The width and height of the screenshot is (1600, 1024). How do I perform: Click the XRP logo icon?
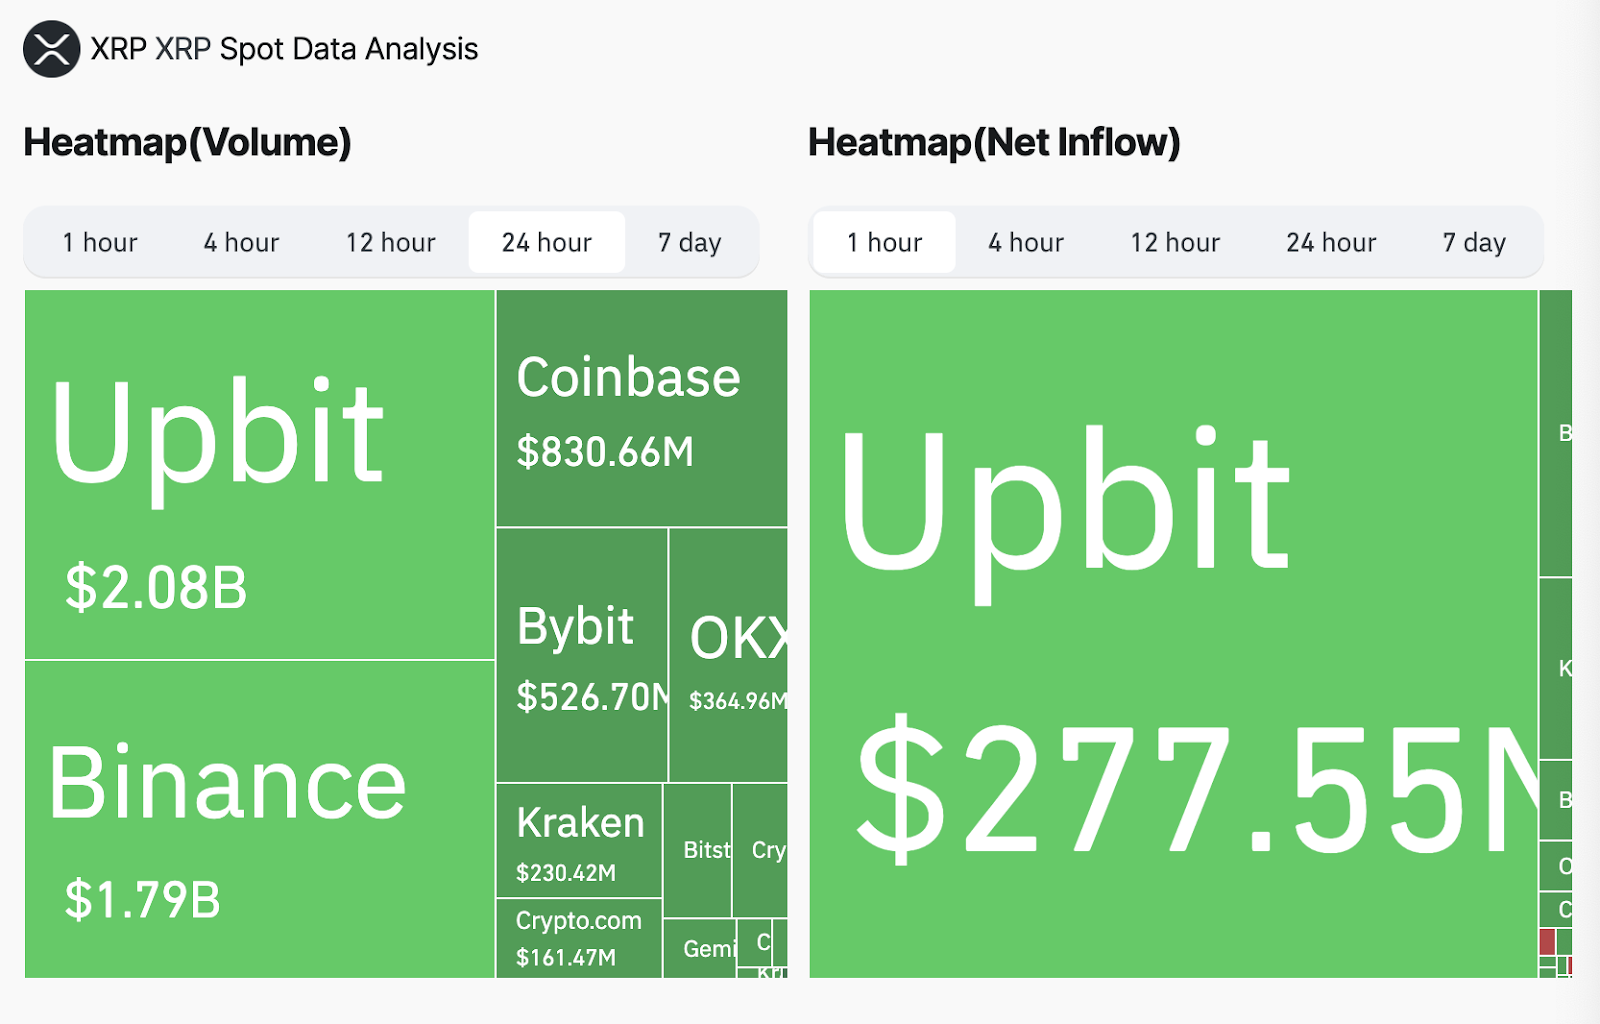click(x=51, y=49)
